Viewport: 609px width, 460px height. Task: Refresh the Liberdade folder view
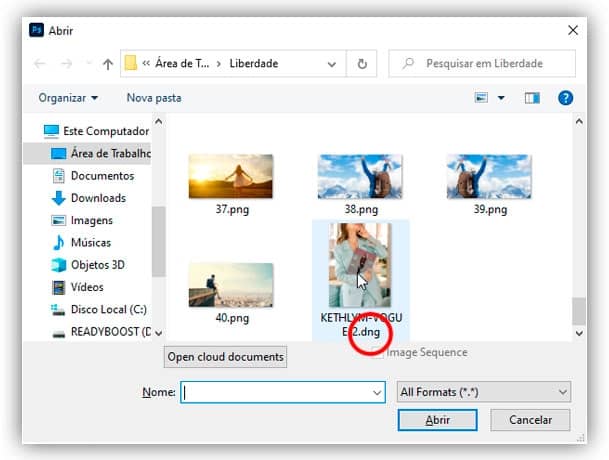(x=362, y=63)
